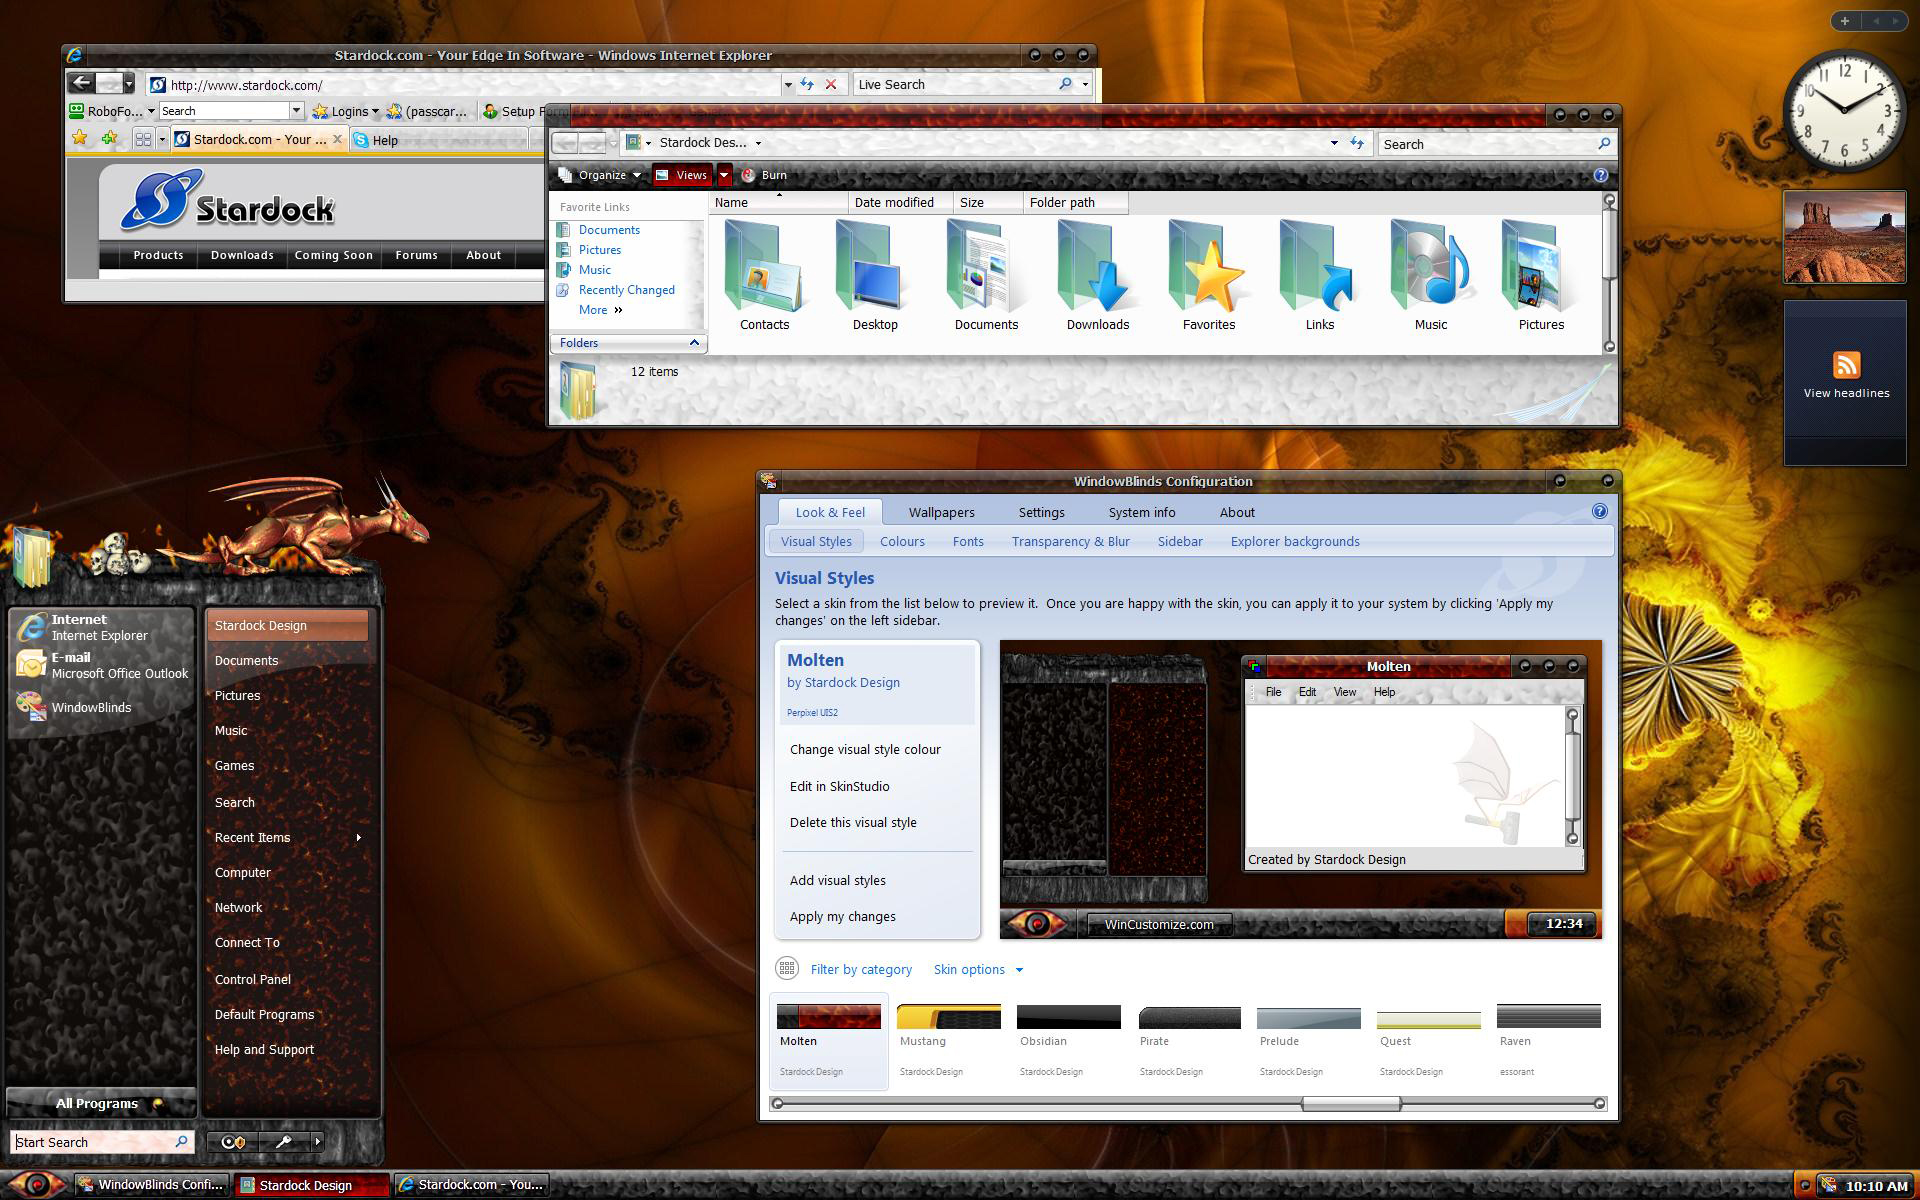Click the Start Search magnifier icon
The width and height of the screenshot is (1920, 1200).
point(181,1141)
